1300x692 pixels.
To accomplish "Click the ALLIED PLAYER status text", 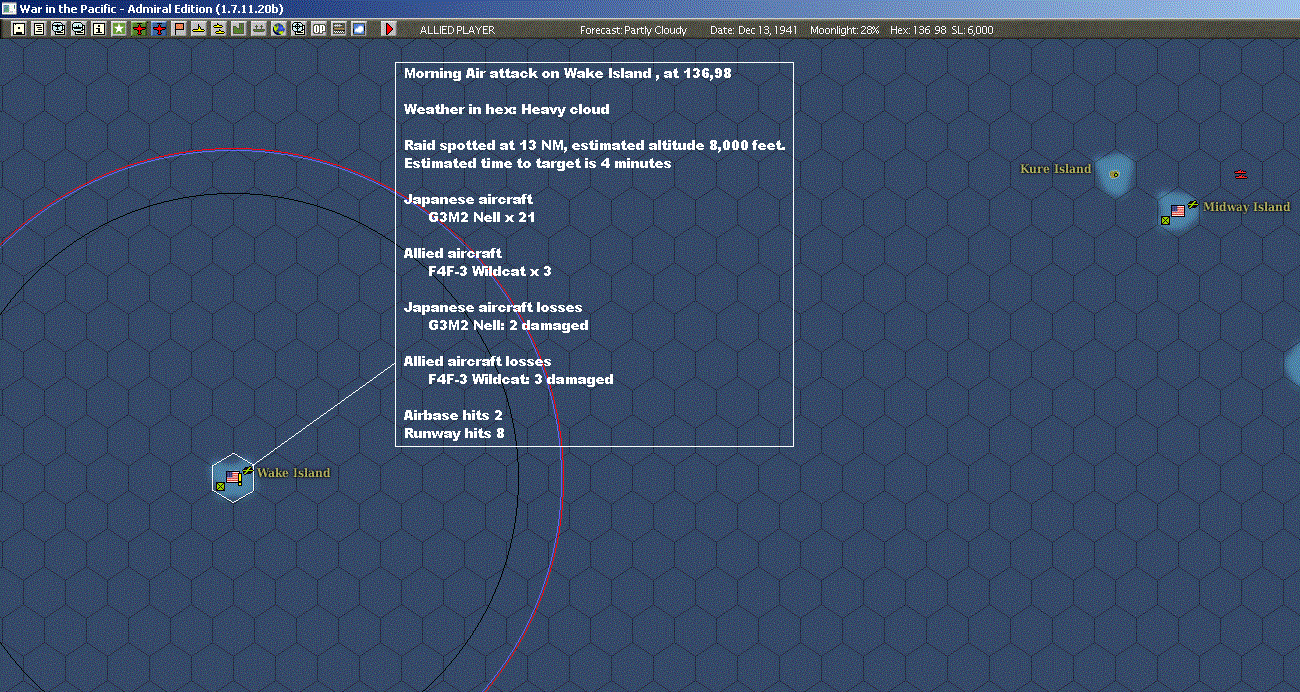I will (457, 30).
